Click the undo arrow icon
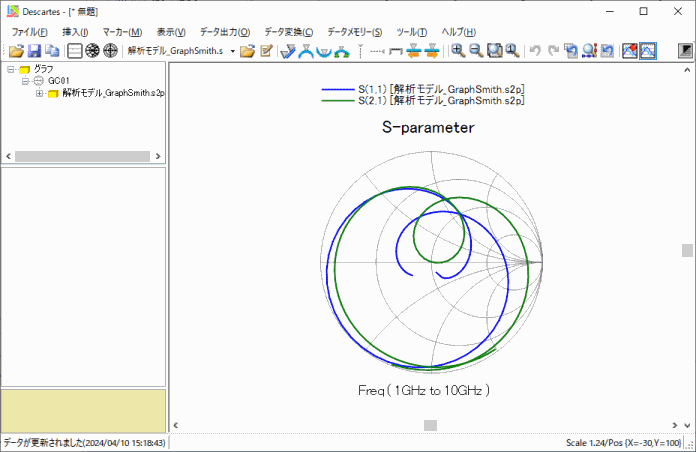The image size is (696, 452). 535,50
